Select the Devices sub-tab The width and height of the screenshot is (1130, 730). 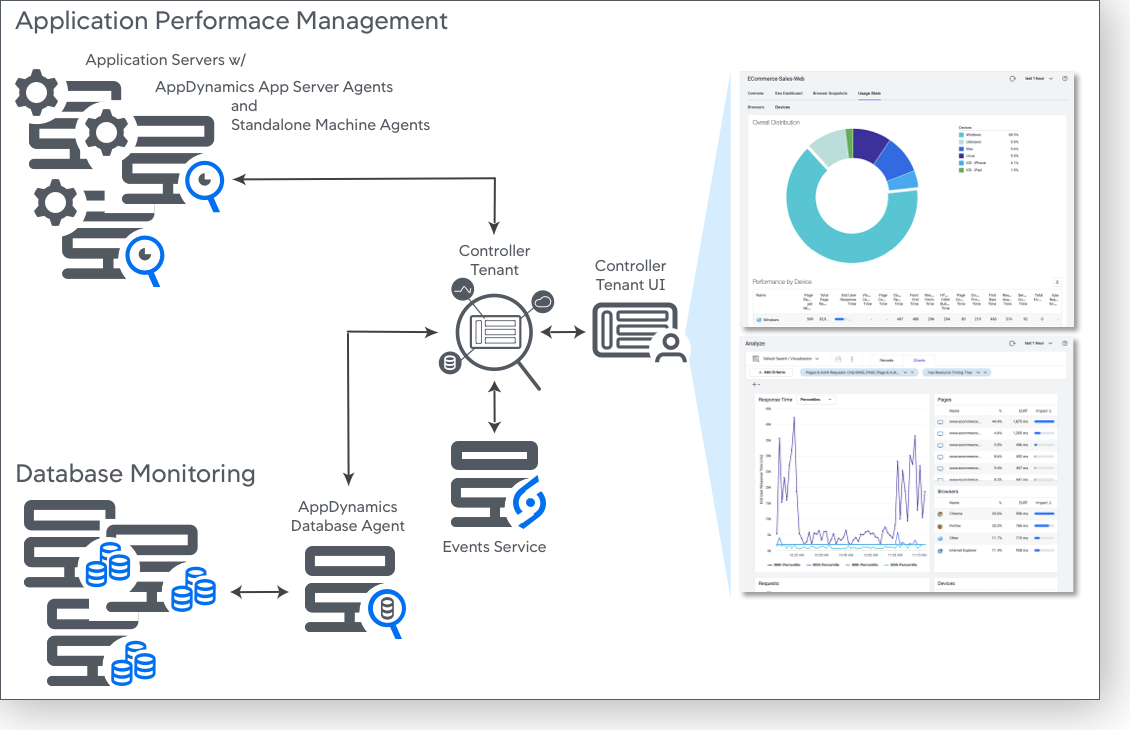coord(782,107)
